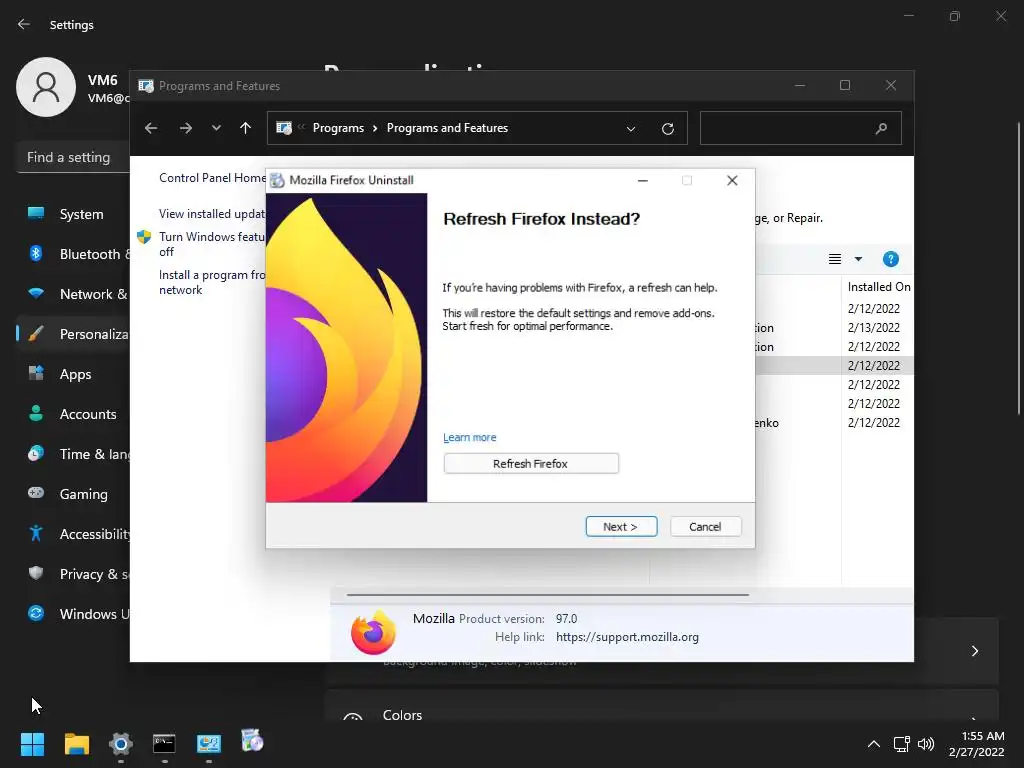Open the volume tray icon
Image resolution: width=1024 pixels, height=768 pixels.
click(925, 744)
